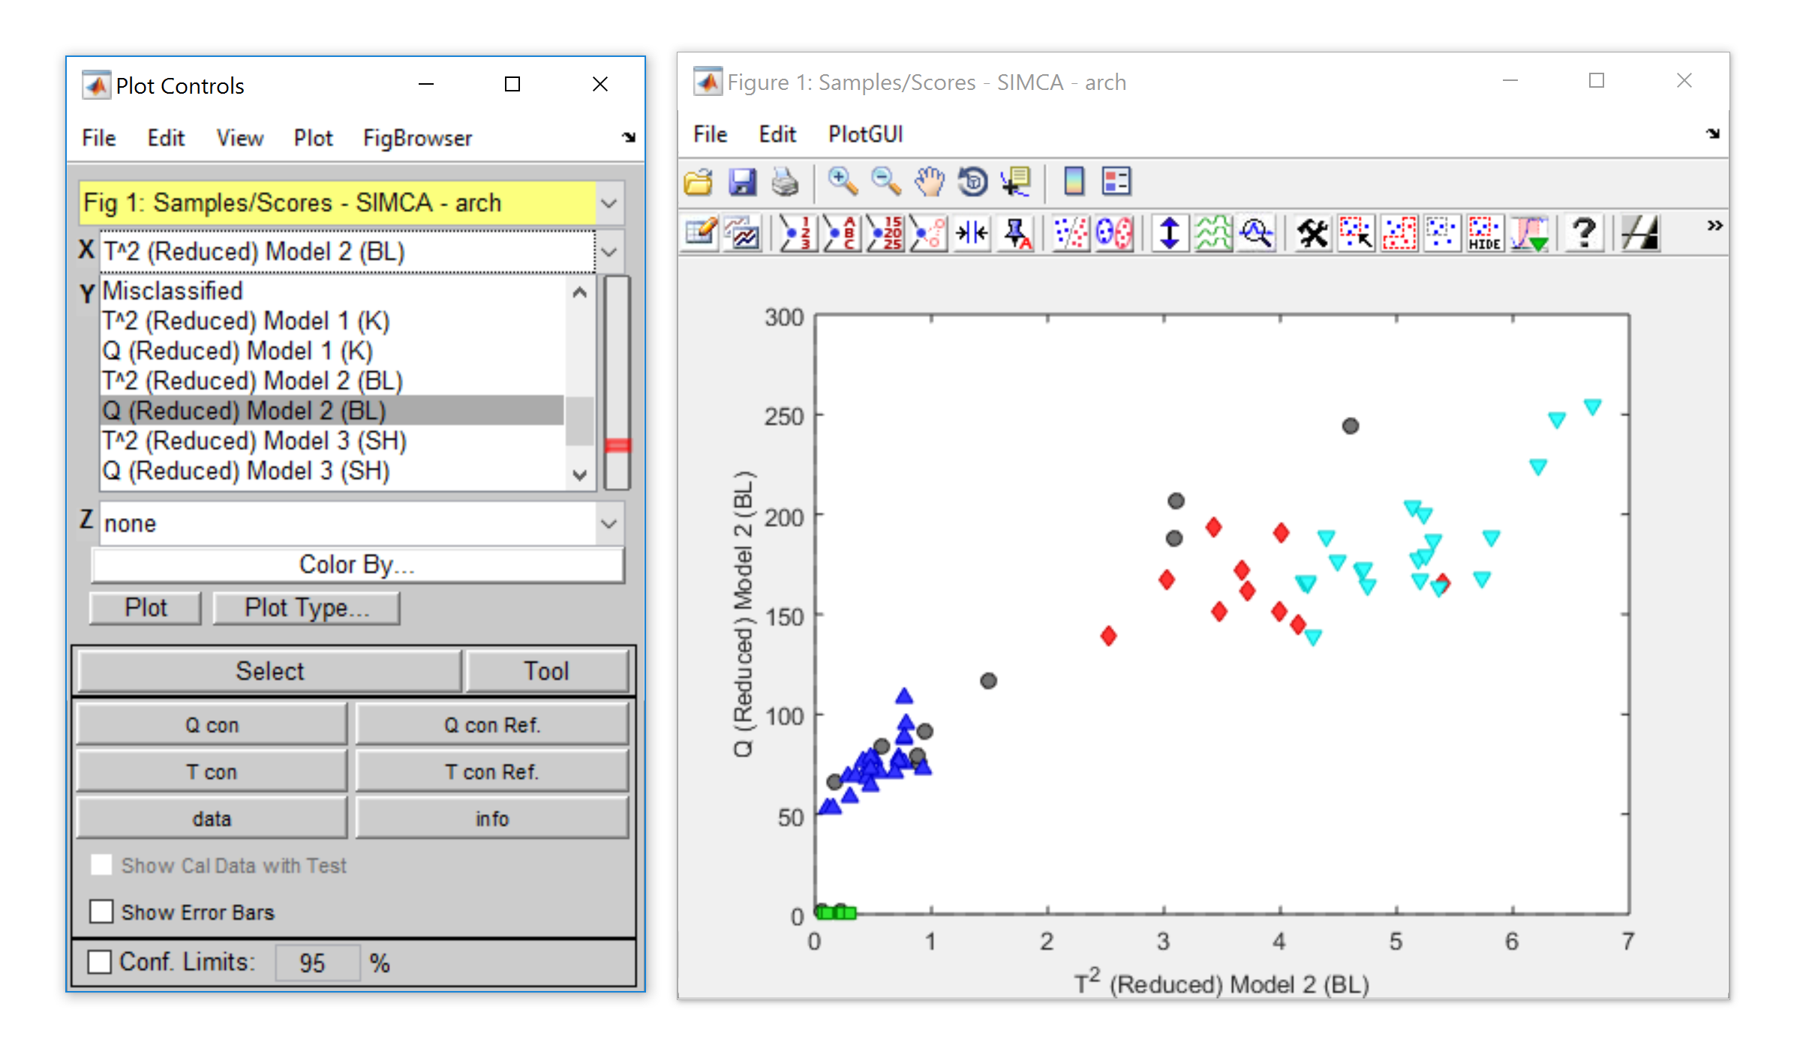The height and width of the screenshot is (1063, 1800).
Task: Open the Z axis none dropdown
Action: (609, 523)
